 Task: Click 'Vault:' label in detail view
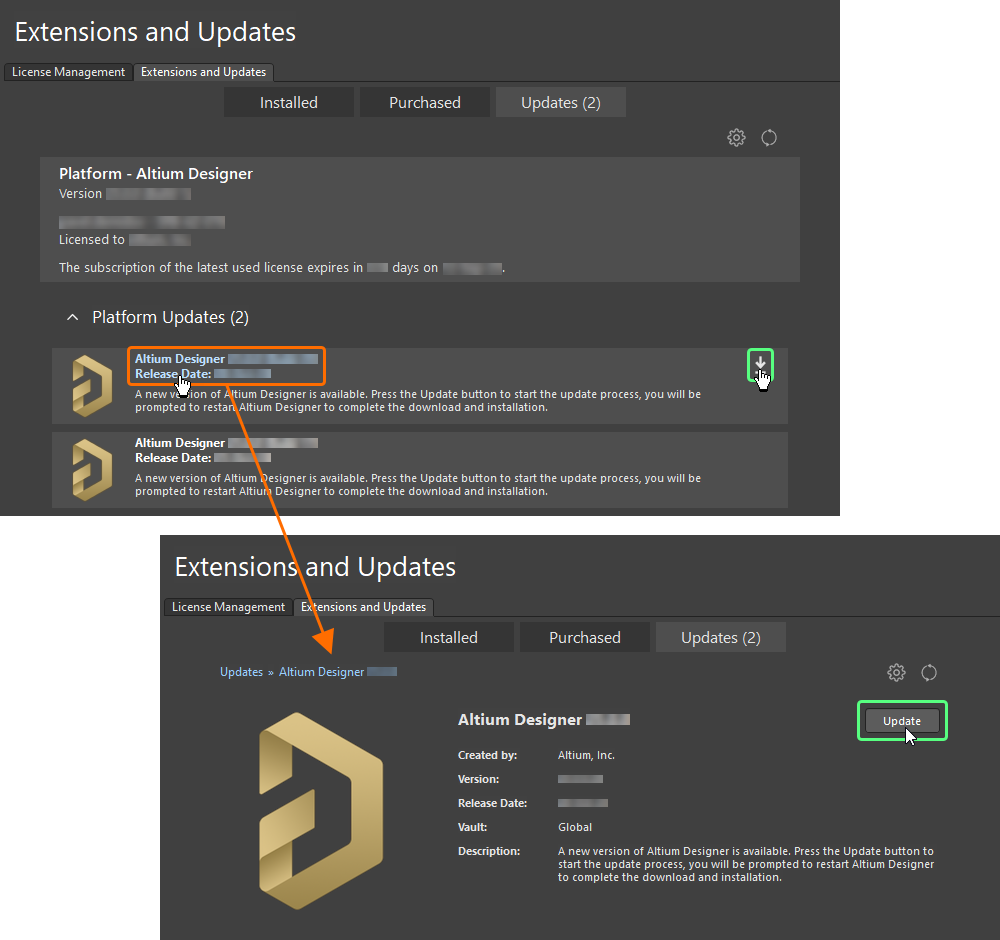click(x=472, y=827)
